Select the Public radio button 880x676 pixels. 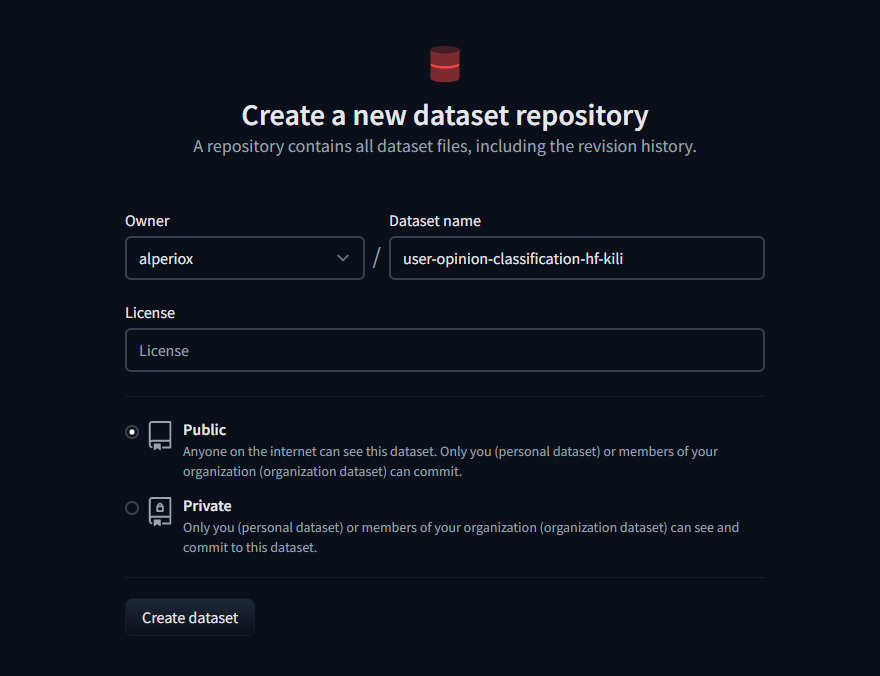[x=132, y=432]
